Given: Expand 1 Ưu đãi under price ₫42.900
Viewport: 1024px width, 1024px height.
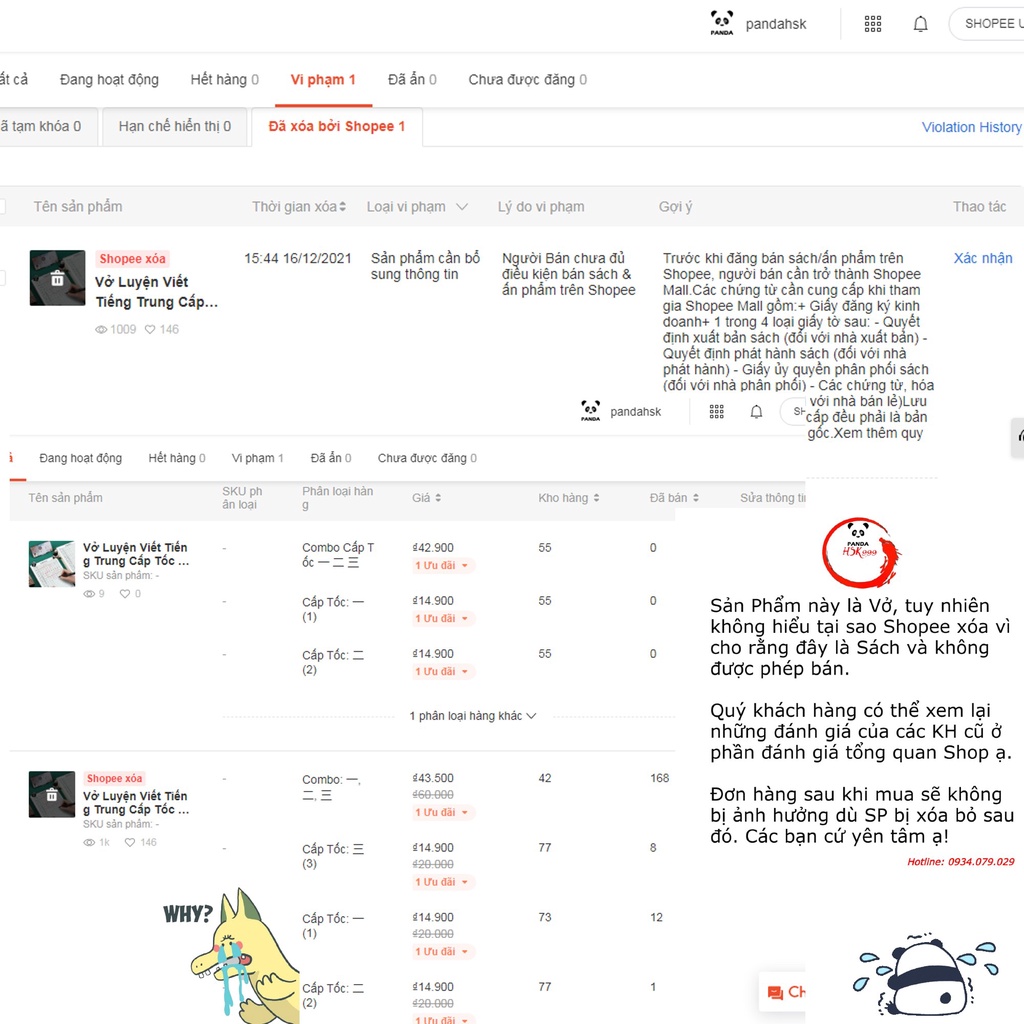Looking at the screenshot, I should pyautogui.click(x=441, y=566).
